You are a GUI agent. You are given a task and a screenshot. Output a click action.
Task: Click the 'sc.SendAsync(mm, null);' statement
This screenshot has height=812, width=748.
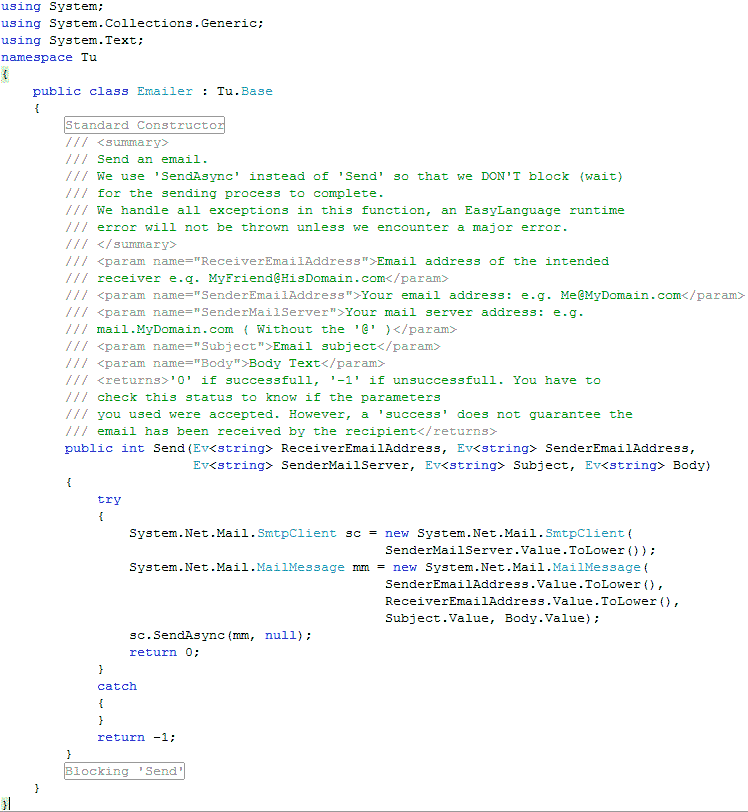pos(220,635)
